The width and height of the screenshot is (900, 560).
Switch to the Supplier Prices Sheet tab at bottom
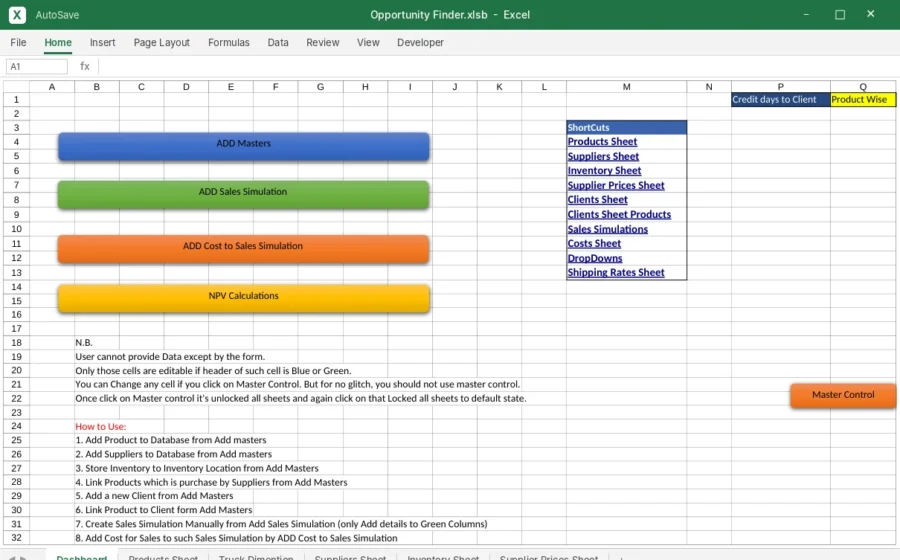tap(549, 557)
